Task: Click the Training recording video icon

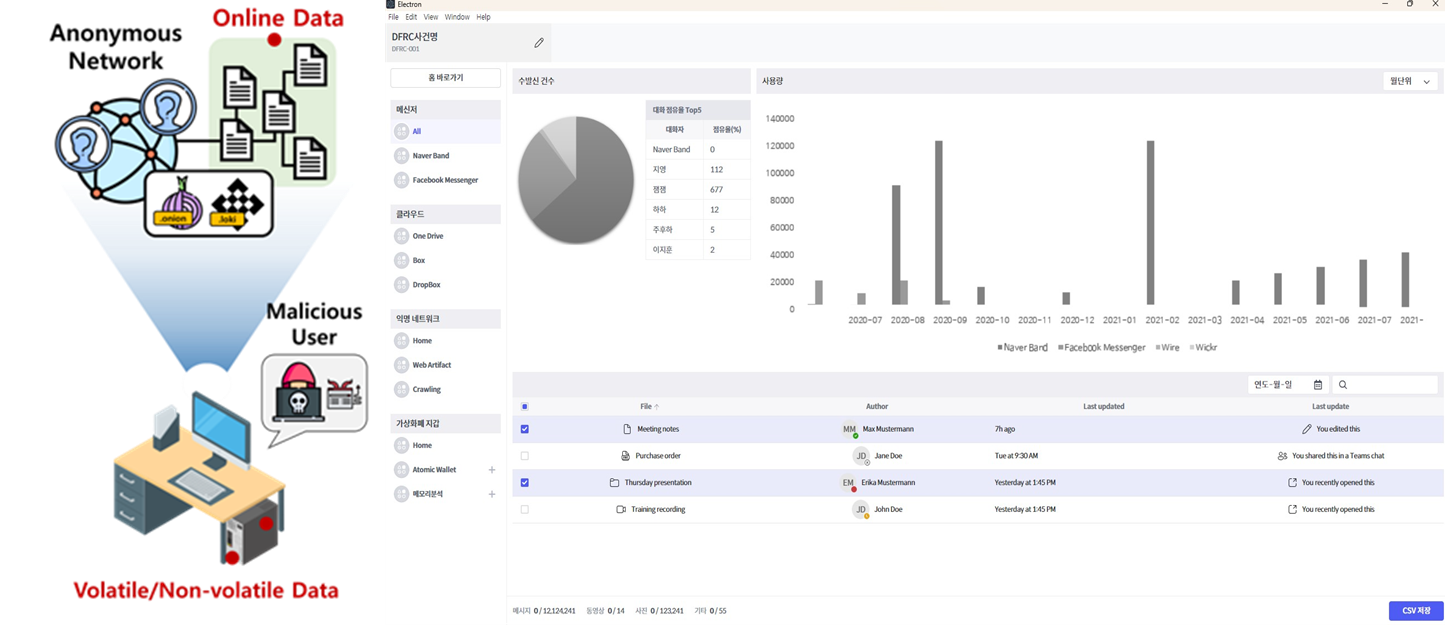Action: (621, 509)
